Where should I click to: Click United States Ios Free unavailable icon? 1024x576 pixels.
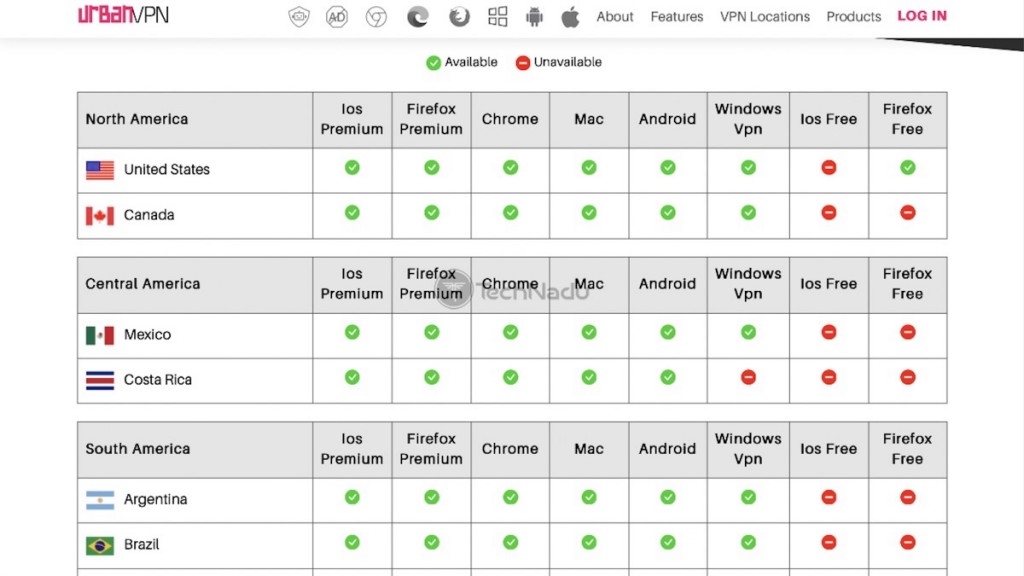[829, 168]
